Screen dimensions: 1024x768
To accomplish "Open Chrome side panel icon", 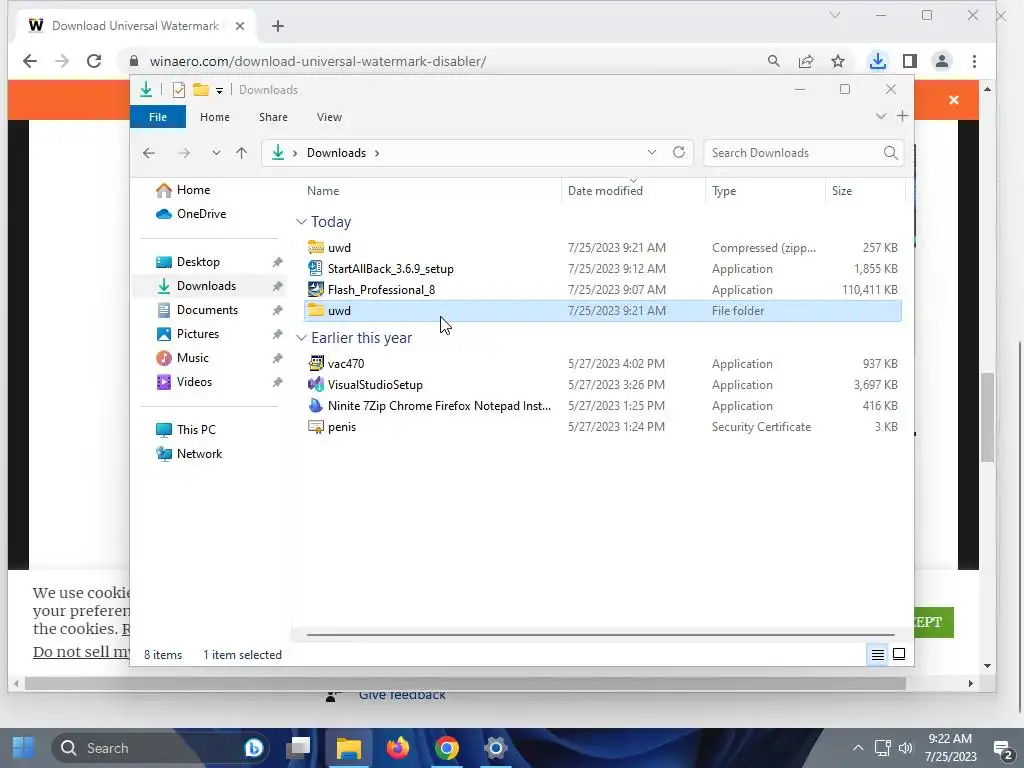I will [x=910, y=61].
